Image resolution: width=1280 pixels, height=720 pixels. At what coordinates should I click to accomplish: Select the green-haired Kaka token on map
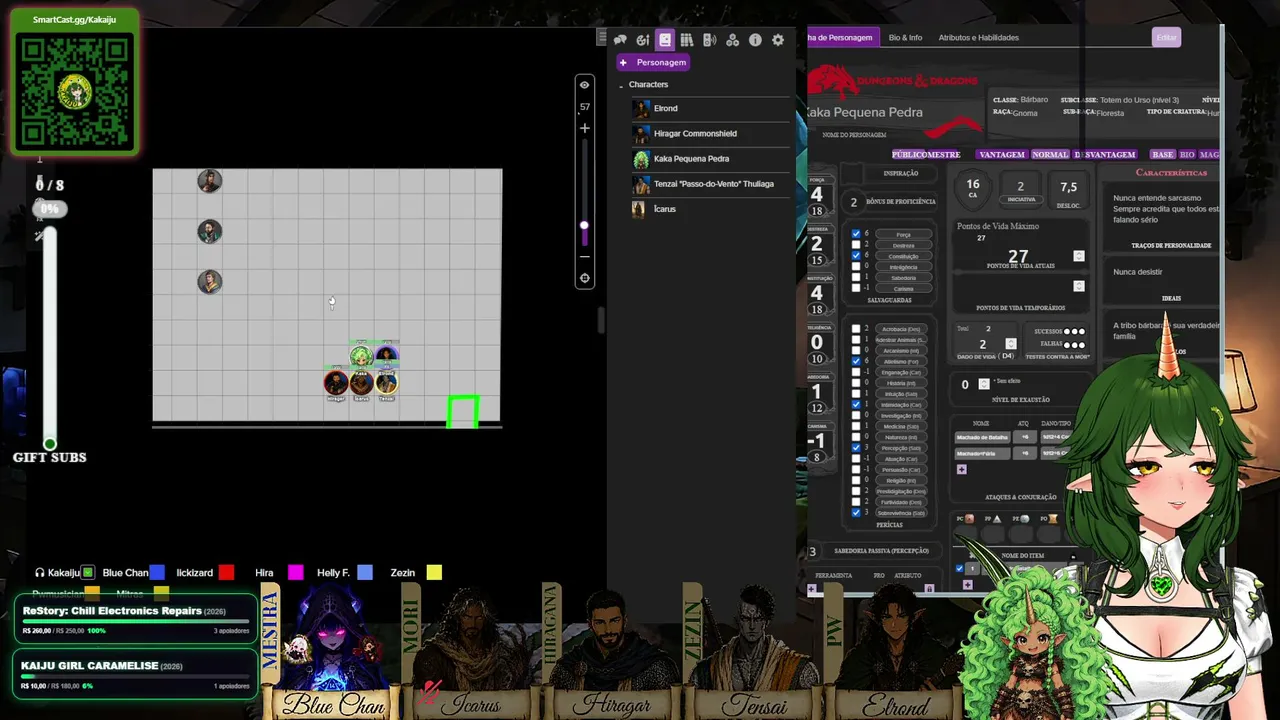tap(361, 356)
